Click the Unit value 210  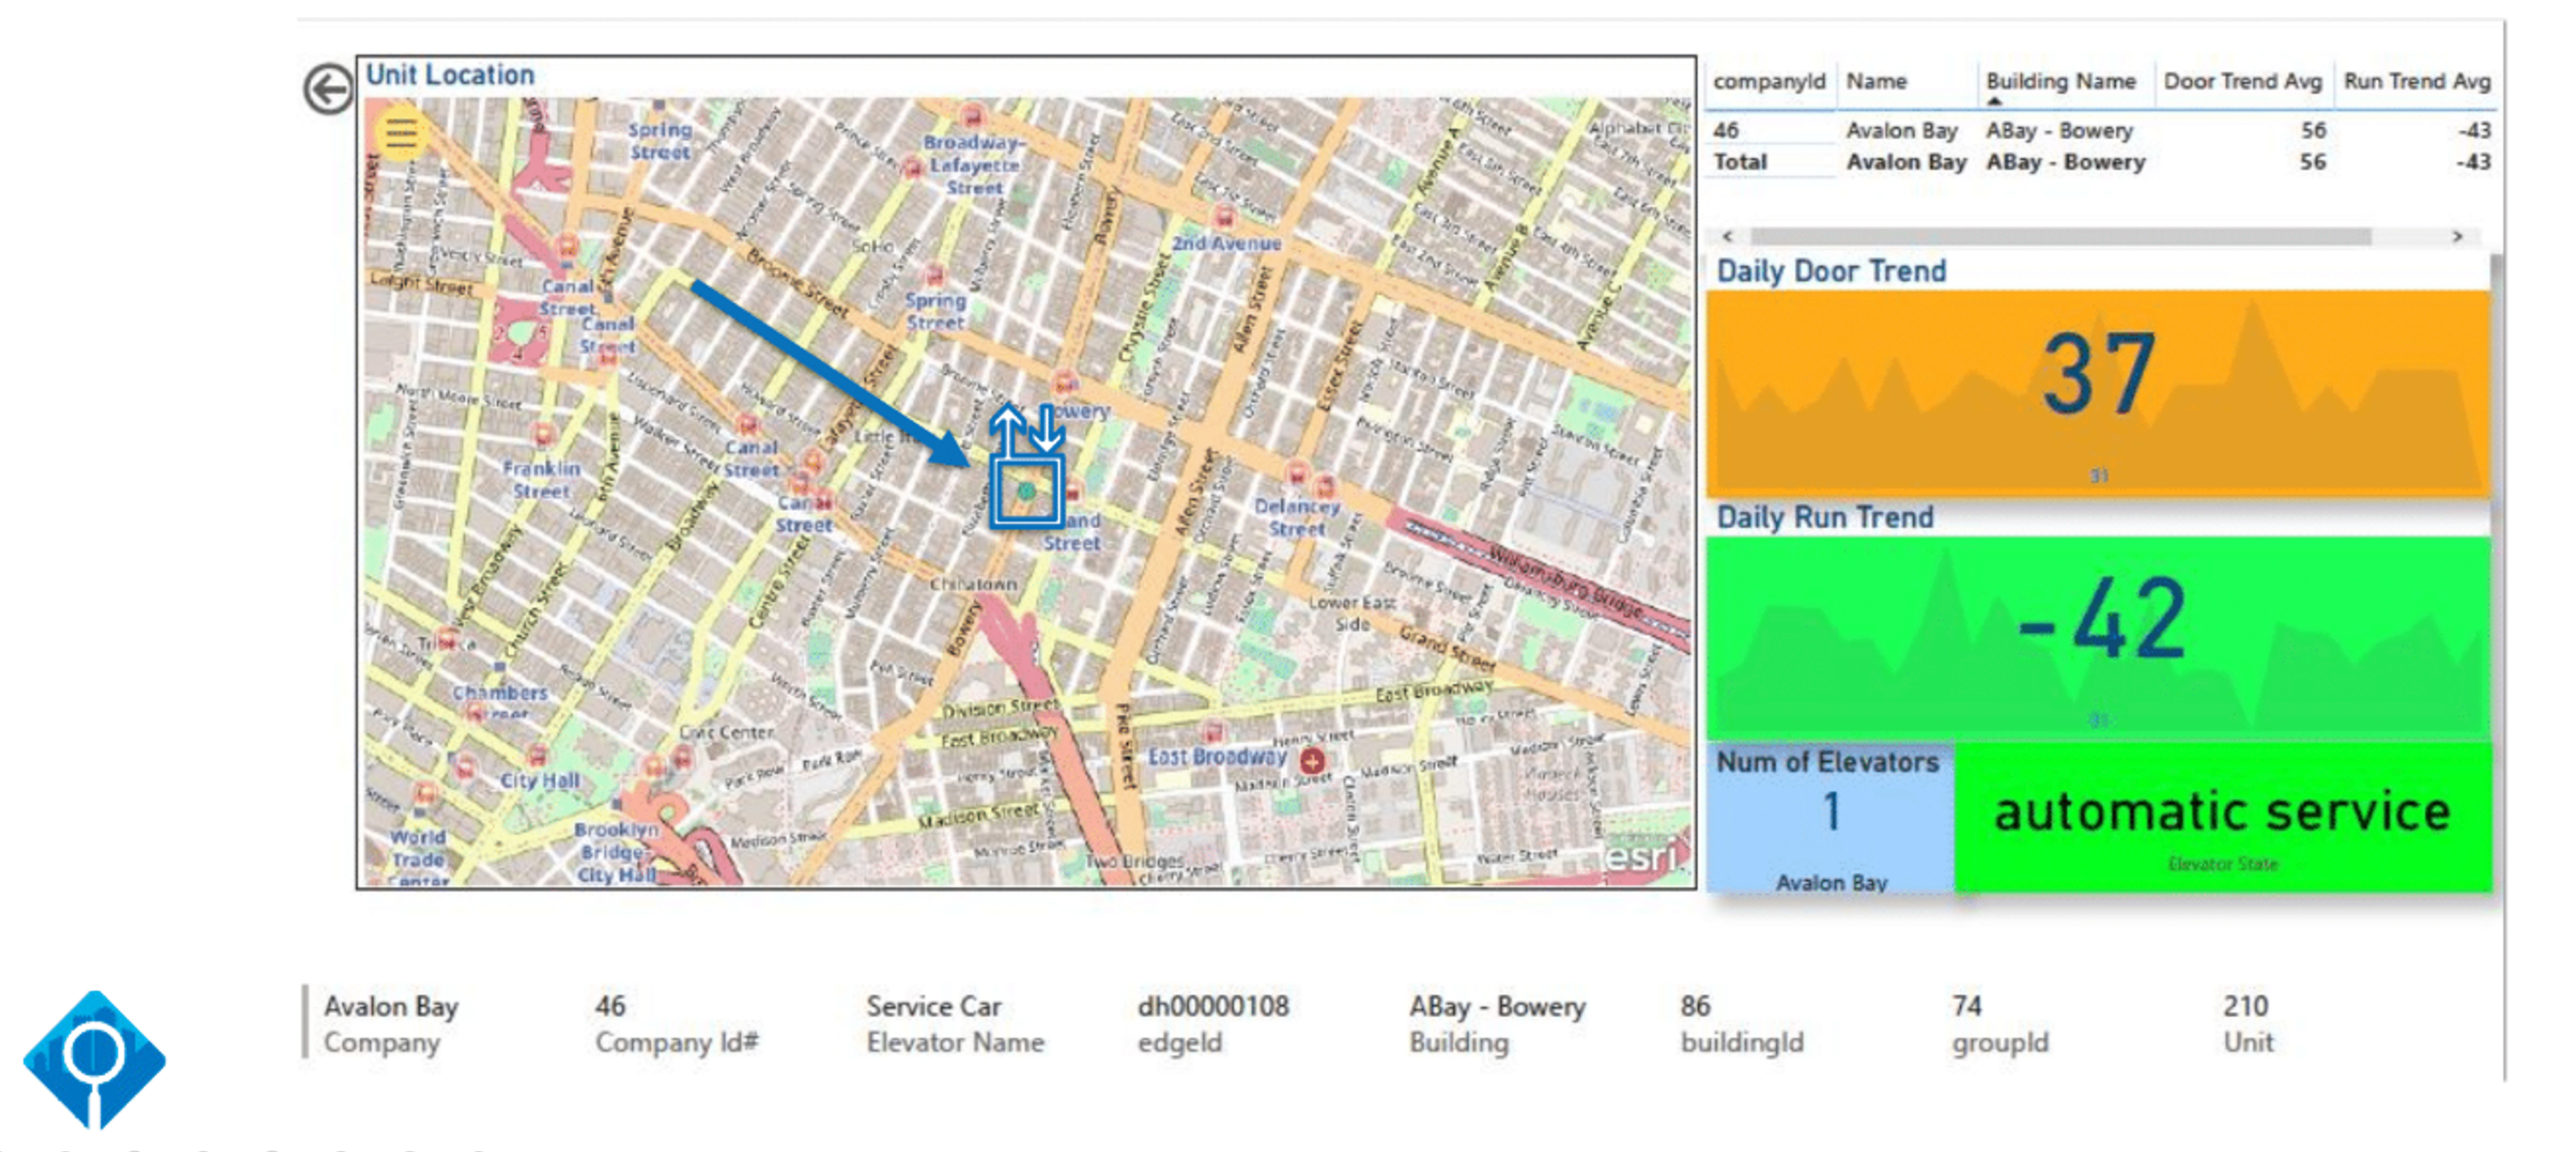(2245, 1006)
